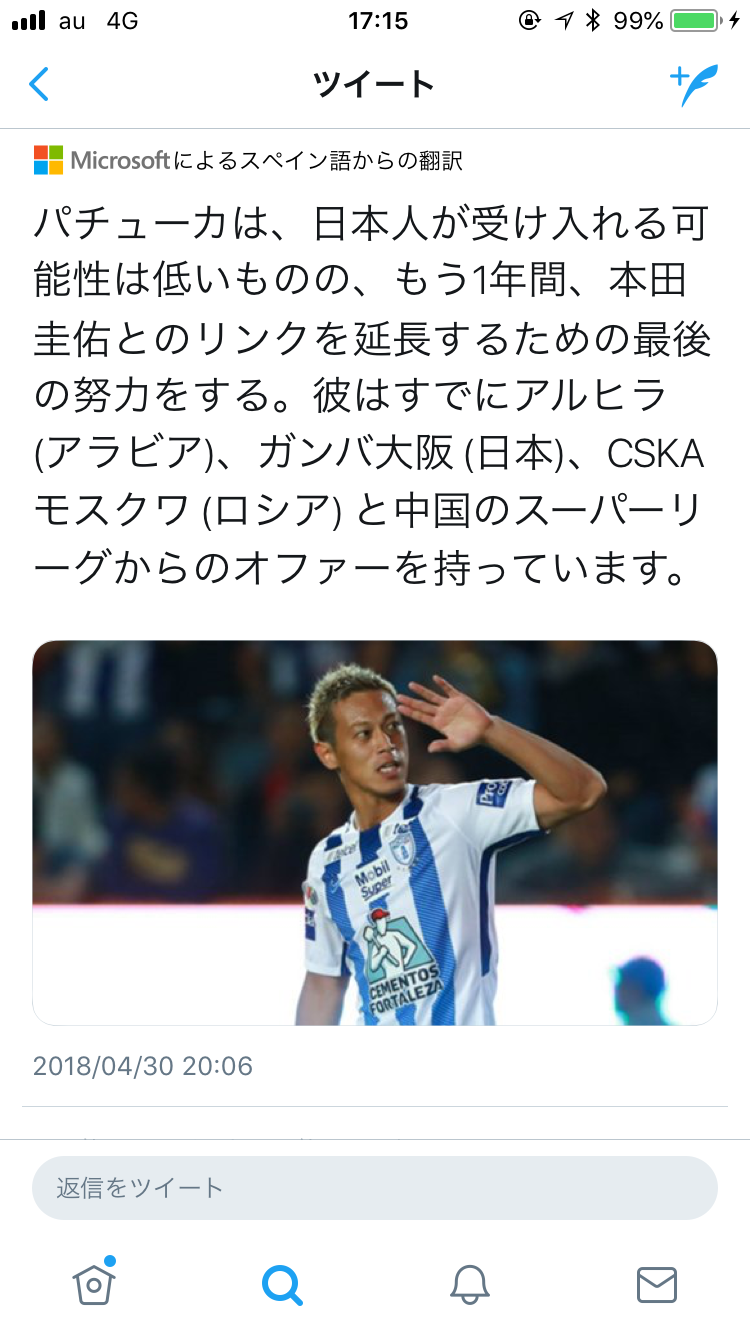
Task: Compose a new tweet with feather icon
Action: point(693,85)
